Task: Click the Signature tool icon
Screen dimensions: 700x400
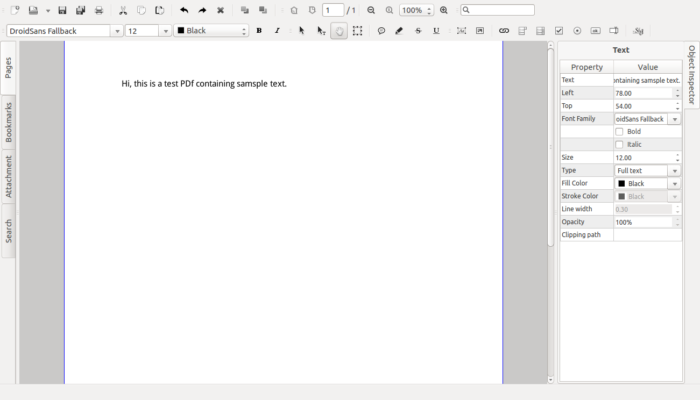Action: click(638, 30)
